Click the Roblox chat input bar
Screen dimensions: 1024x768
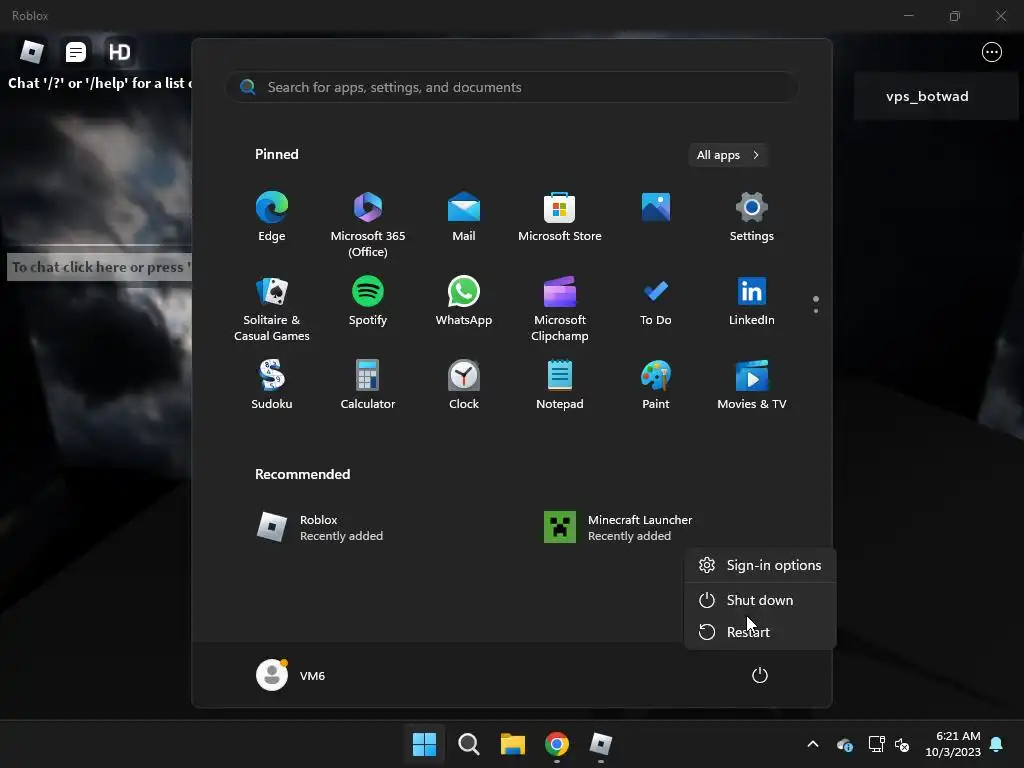point(99,267)
